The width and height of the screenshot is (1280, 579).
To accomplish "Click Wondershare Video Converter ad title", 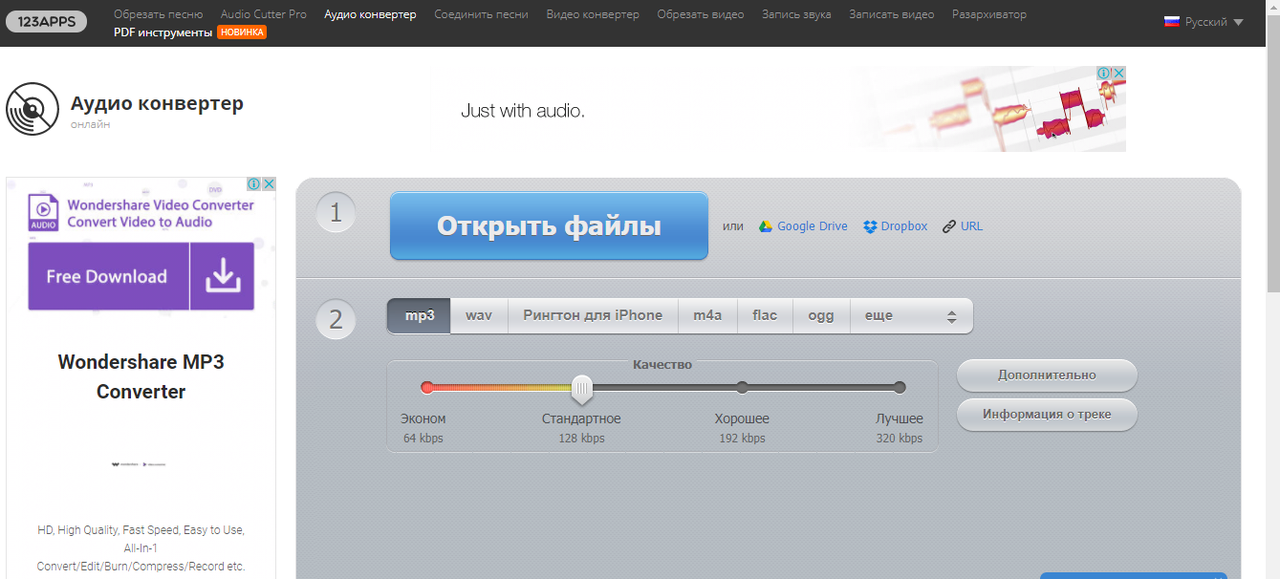I will (x=161, y=213).
